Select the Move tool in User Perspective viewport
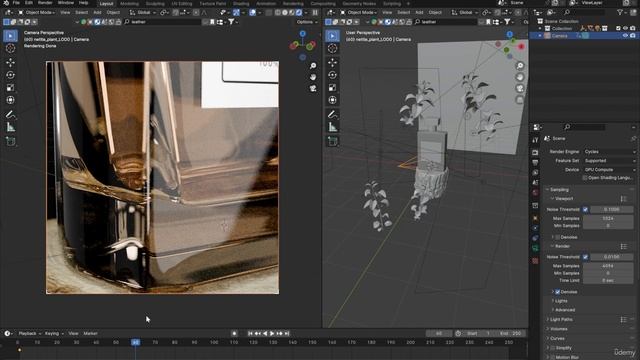The width and height of the screenshot is (640, 360). click(x=333, y=62)
